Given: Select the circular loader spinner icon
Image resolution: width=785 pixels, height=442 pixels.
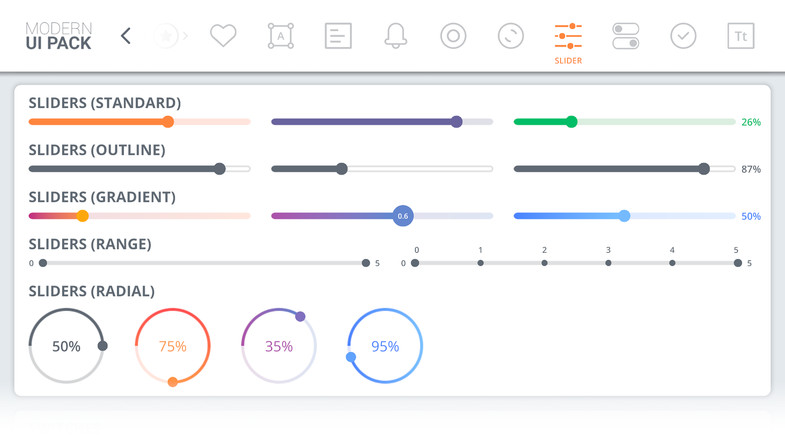Looking at the screenshot, I should (511, 36).
